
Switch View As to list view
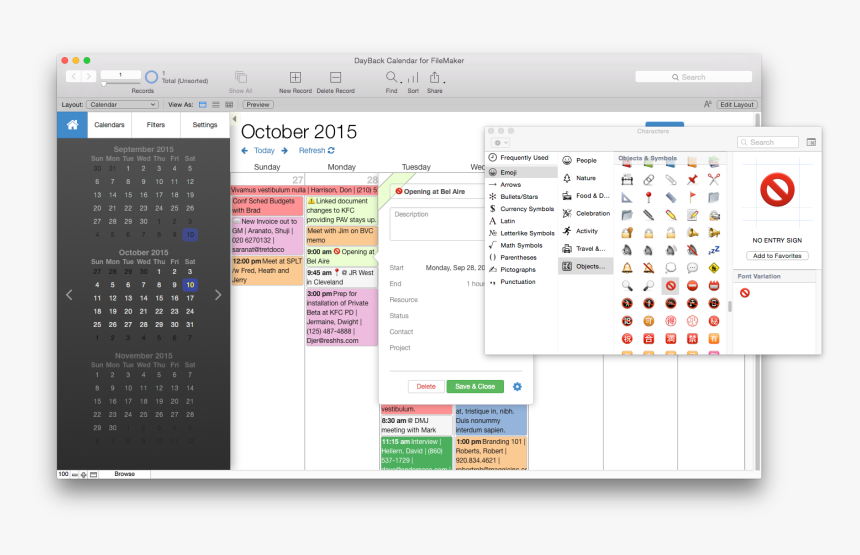pyautogui.click(x=216, y=105)
